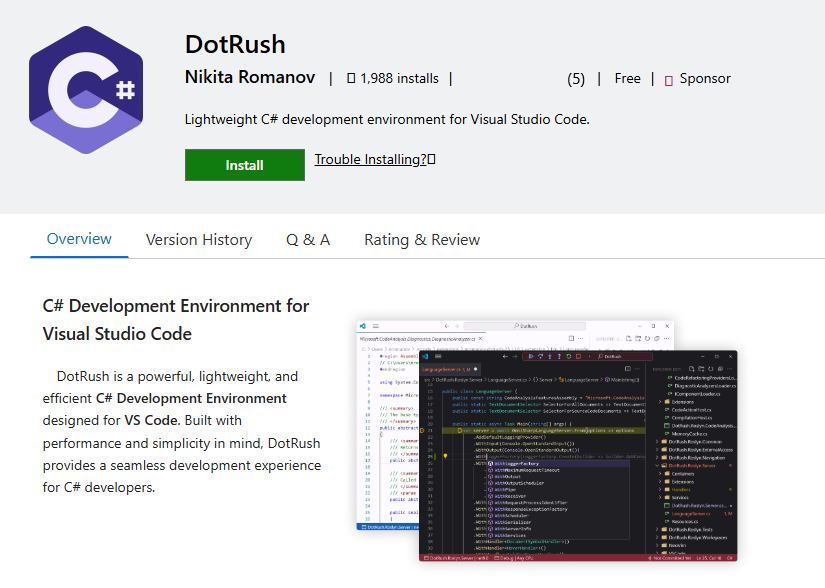Viewport: 825px width, 588px height.
Task: Click the Install button
Action: [x=245, y=165]
